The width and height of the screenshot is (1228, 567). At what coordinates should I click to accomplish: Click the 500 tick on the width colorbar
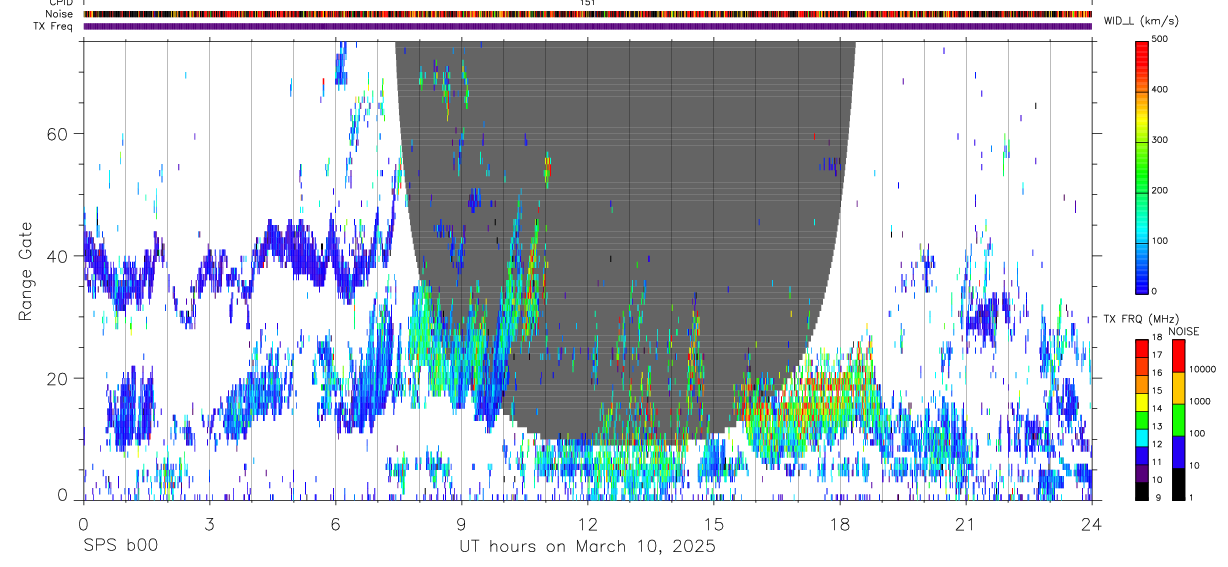(1161, 39)
